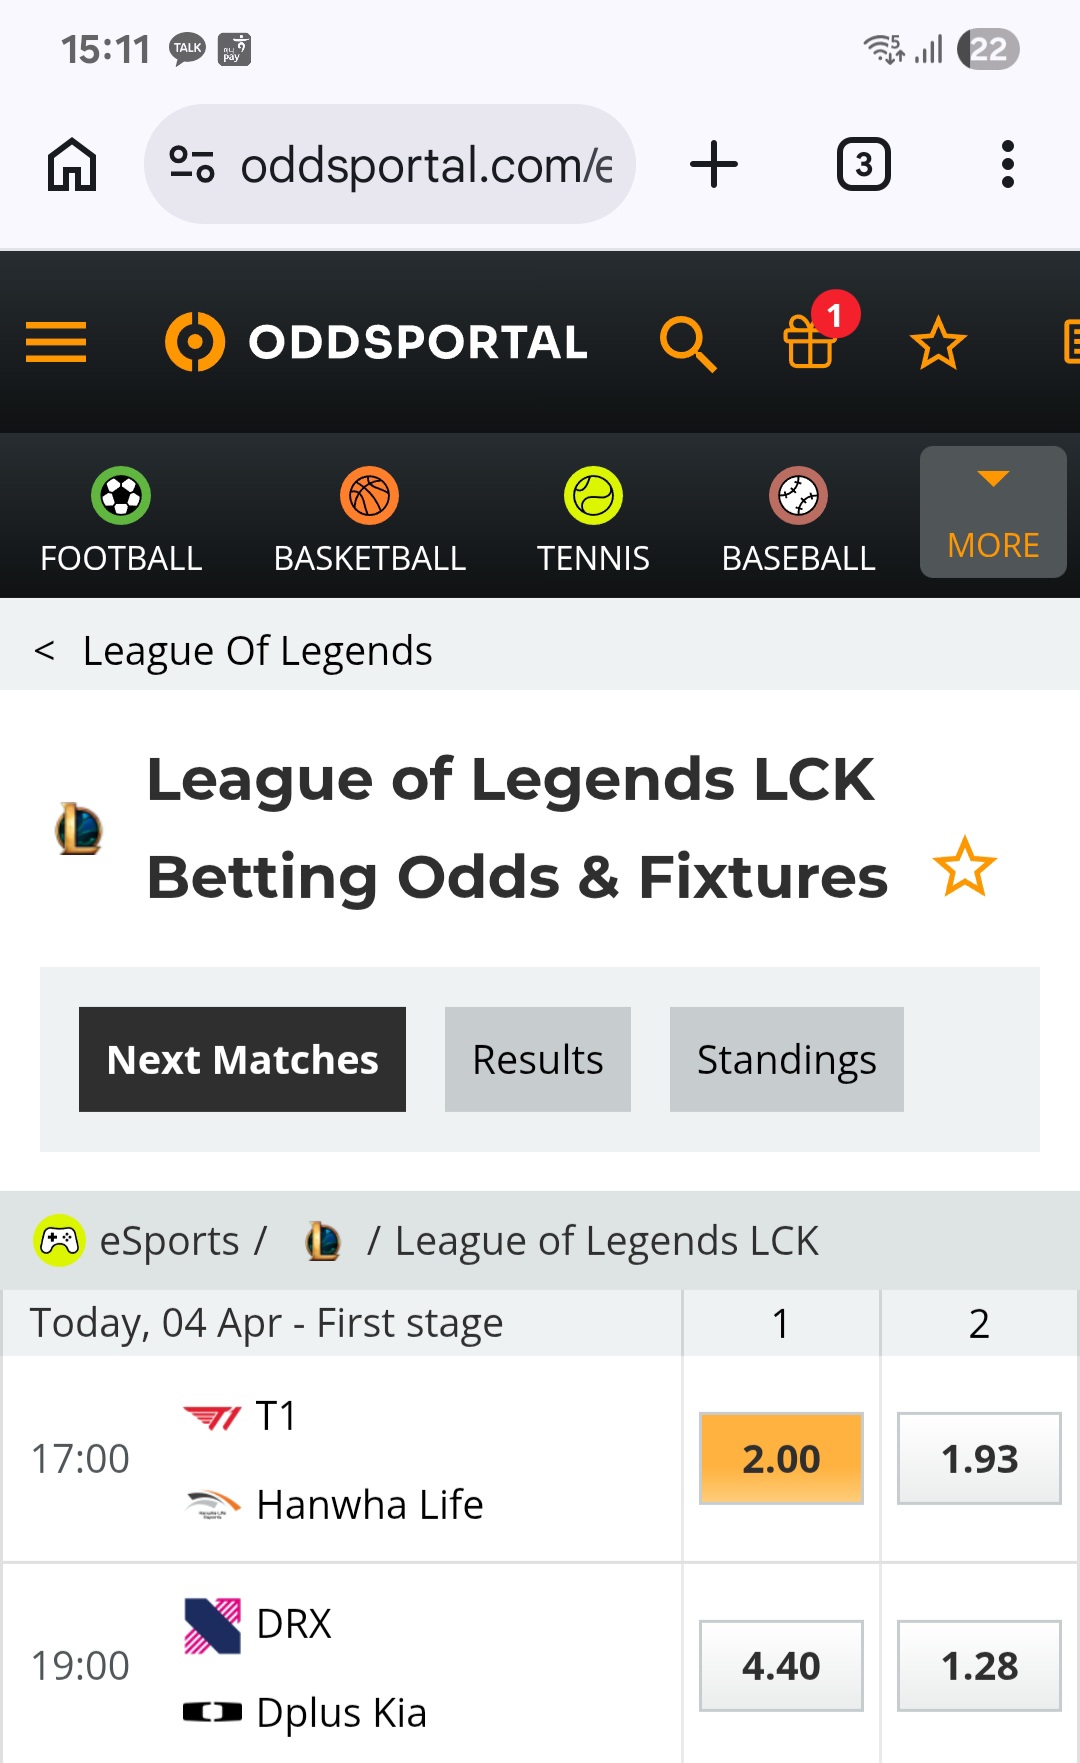Switch to the Results tab
Image resolution: width=1080 pixels, height=1763 pixels.
point(538,1059)
